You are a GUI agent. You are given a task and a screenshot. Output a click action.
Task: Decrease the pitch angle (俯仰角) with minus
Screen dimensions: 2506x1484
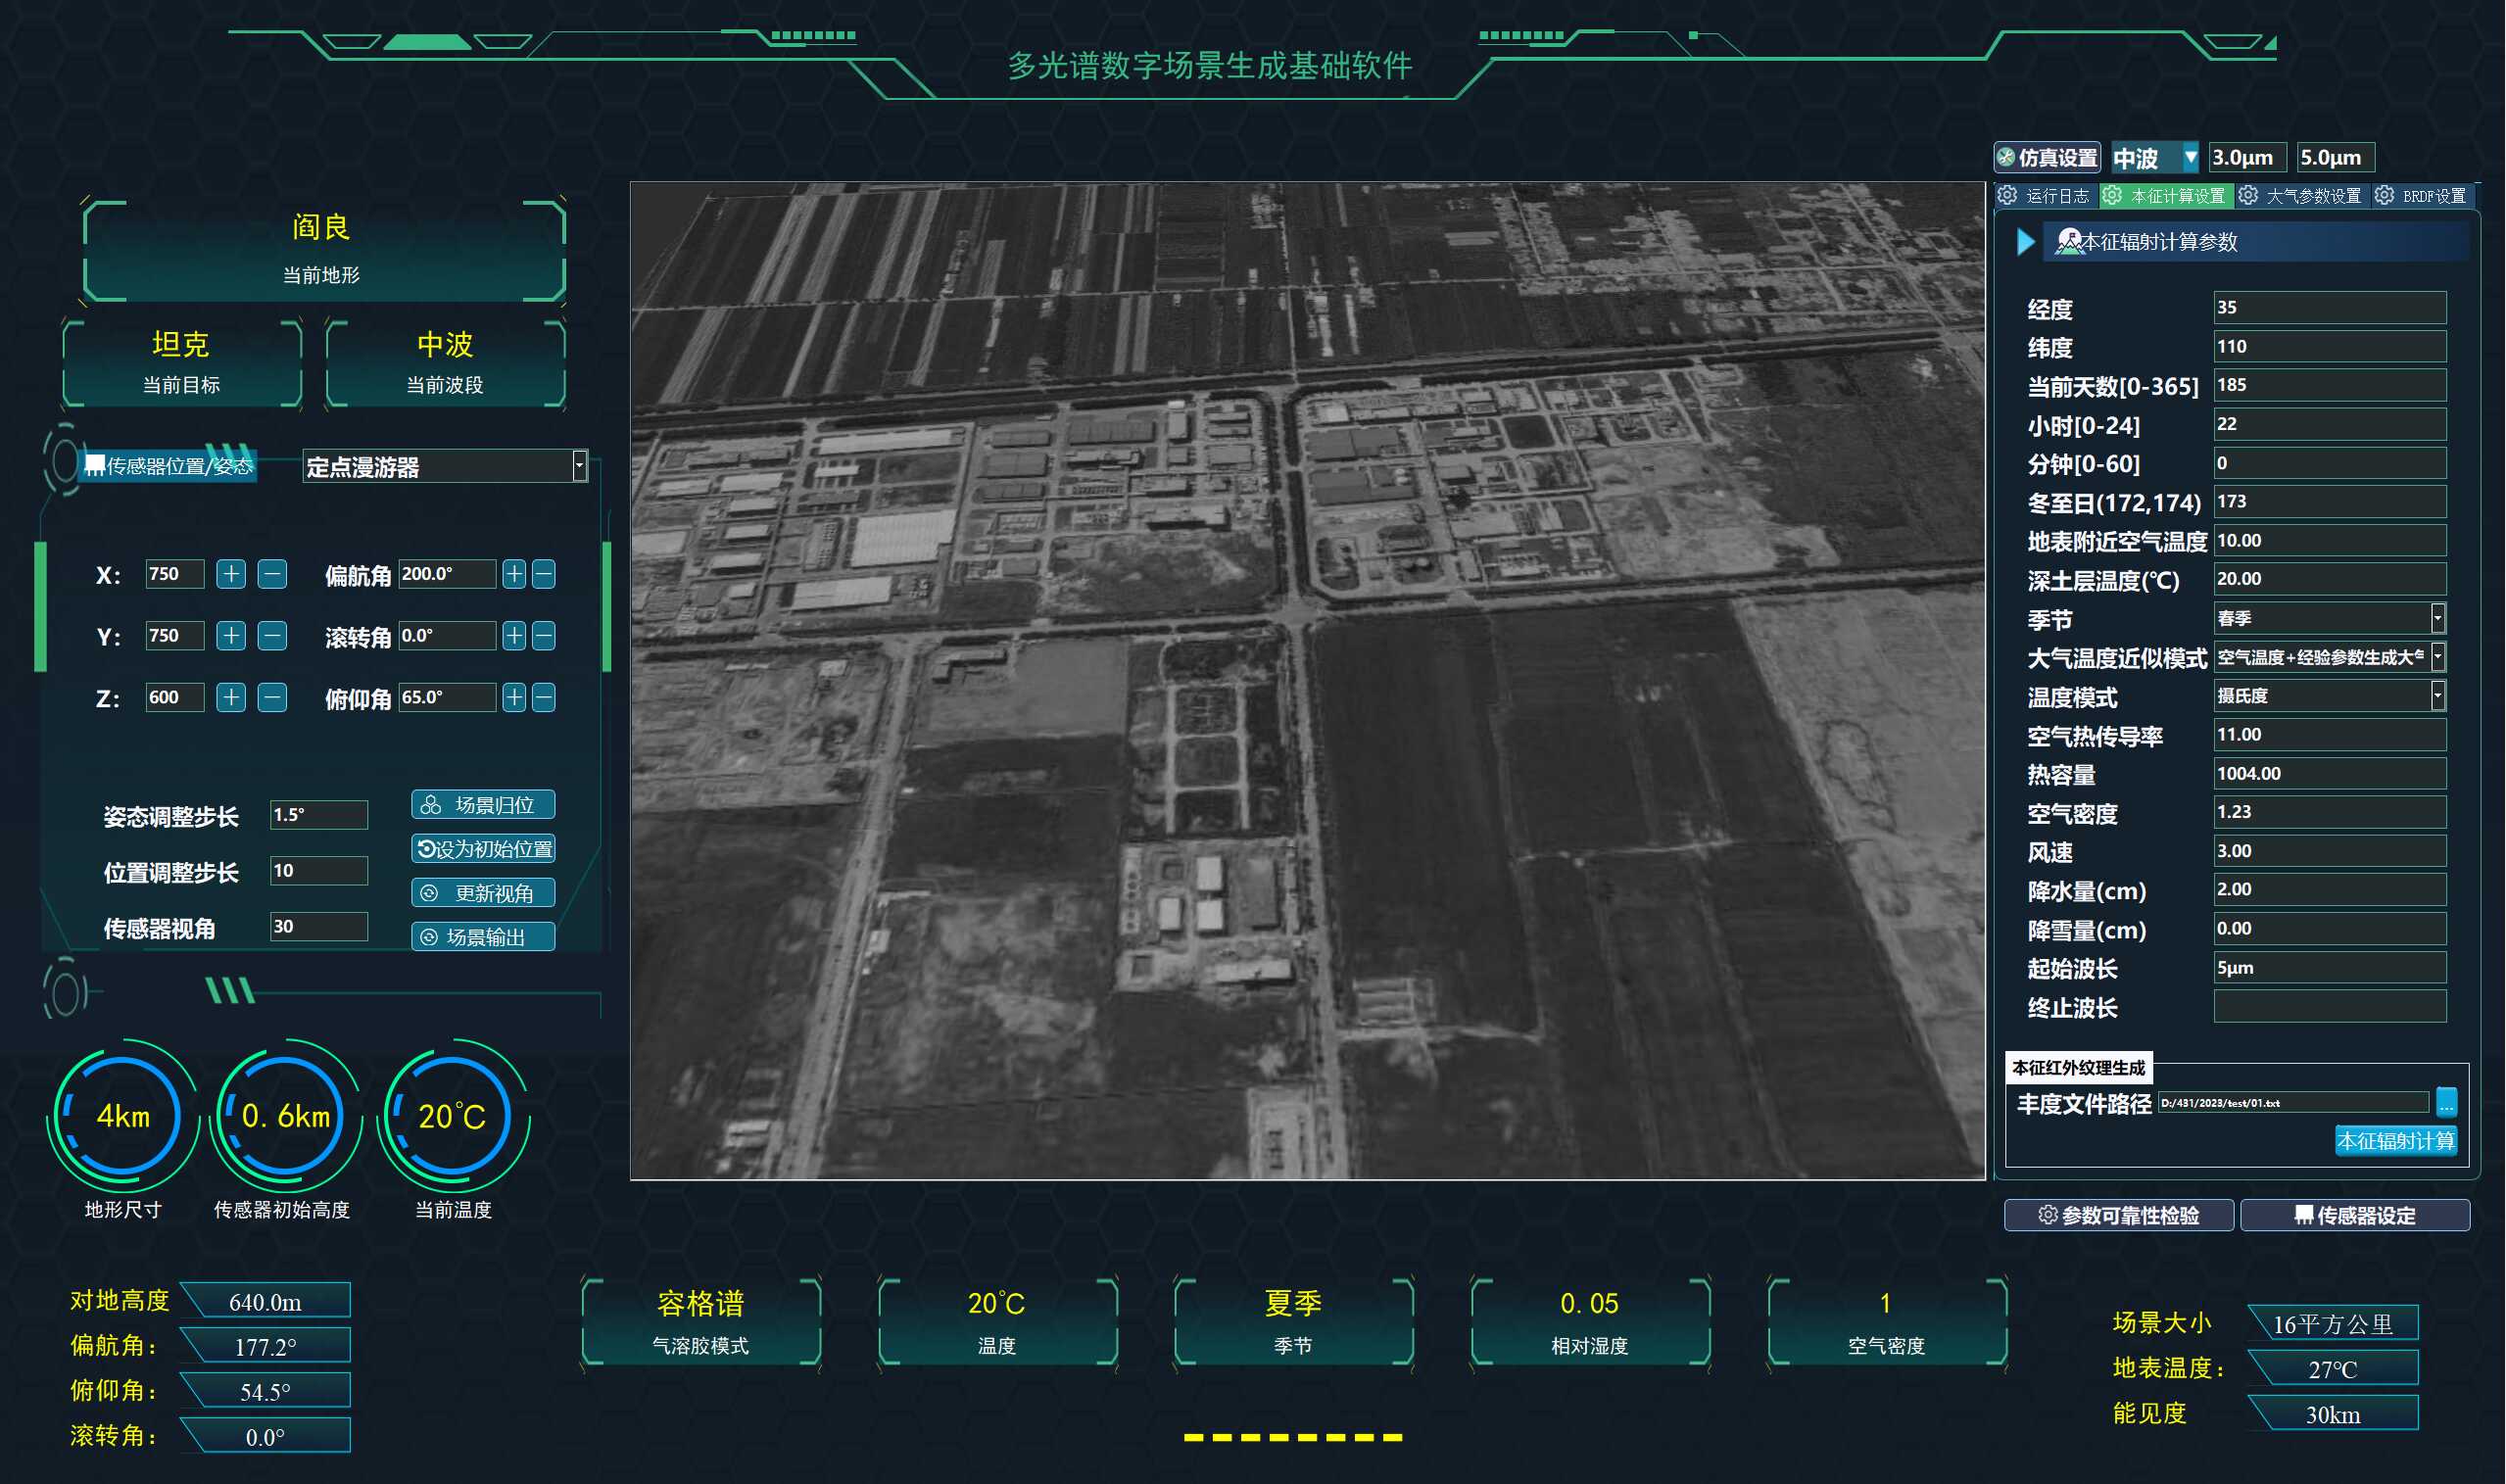tap(544, 697)
